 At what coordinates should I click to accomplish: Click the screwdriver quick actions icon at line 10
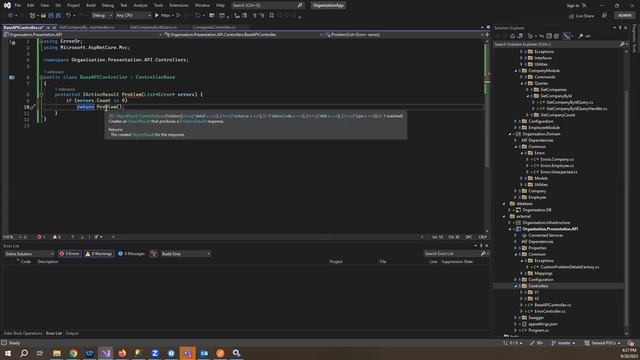pyautogui.click(x=33, y=107)
